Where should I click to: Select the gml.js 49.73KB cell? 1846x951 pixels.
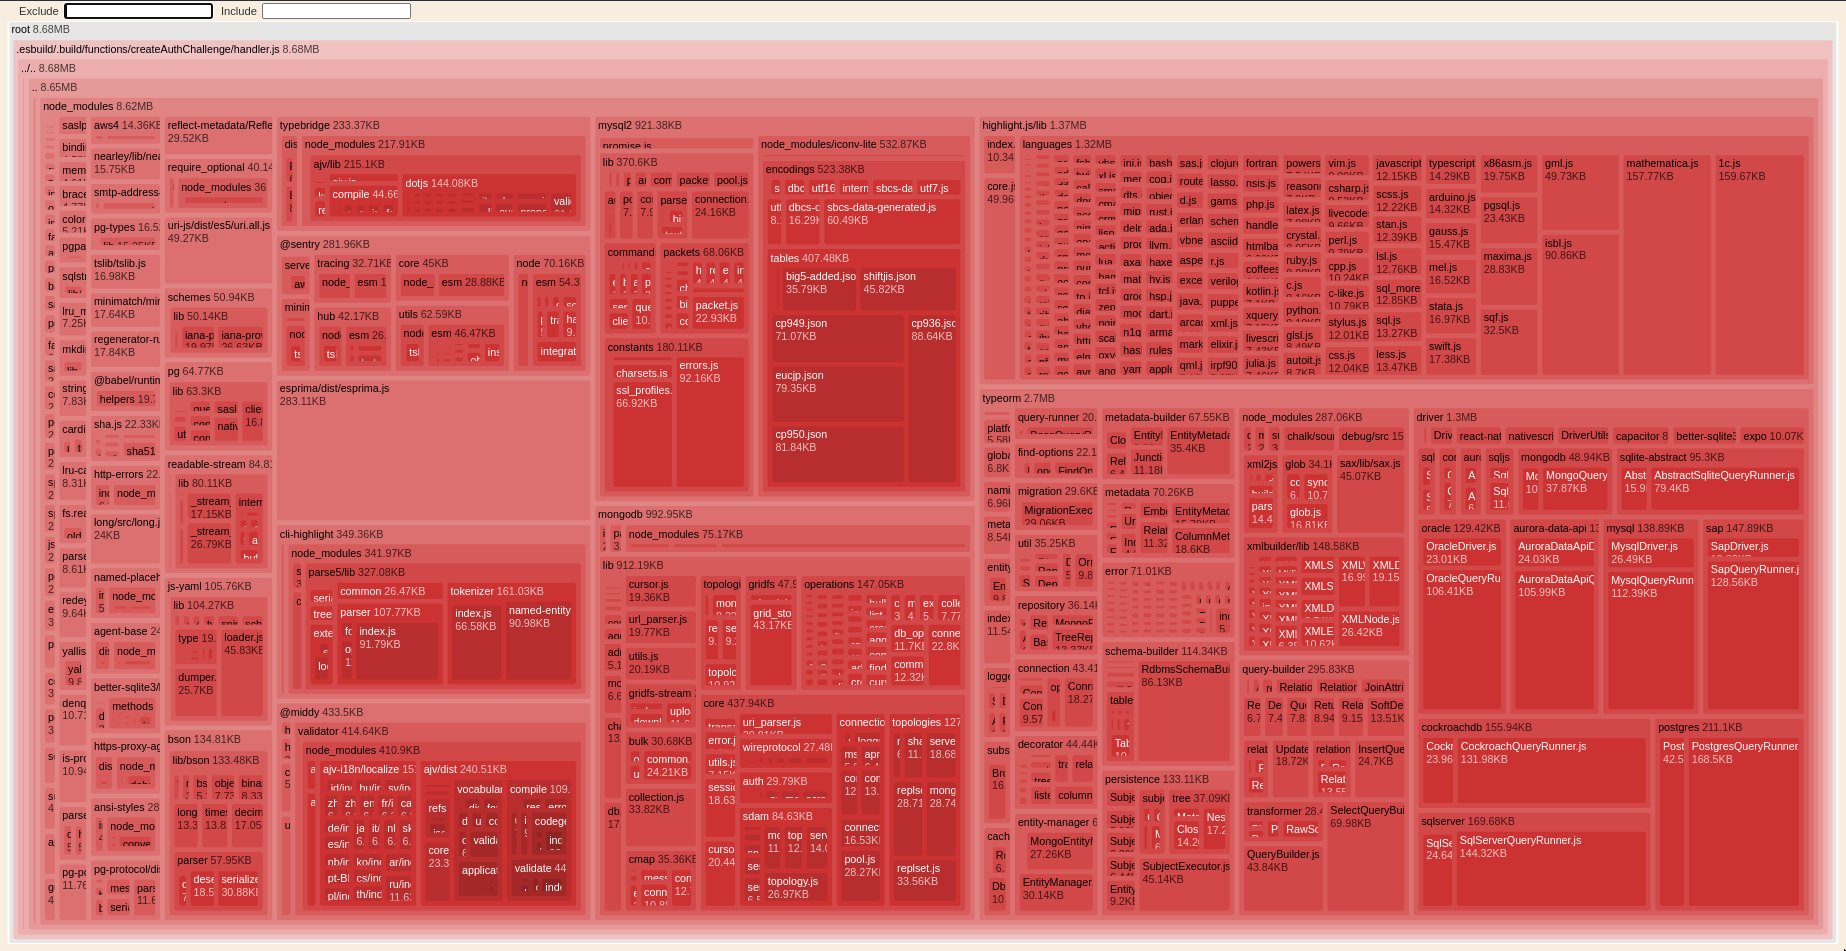(x=1579, y=193)
